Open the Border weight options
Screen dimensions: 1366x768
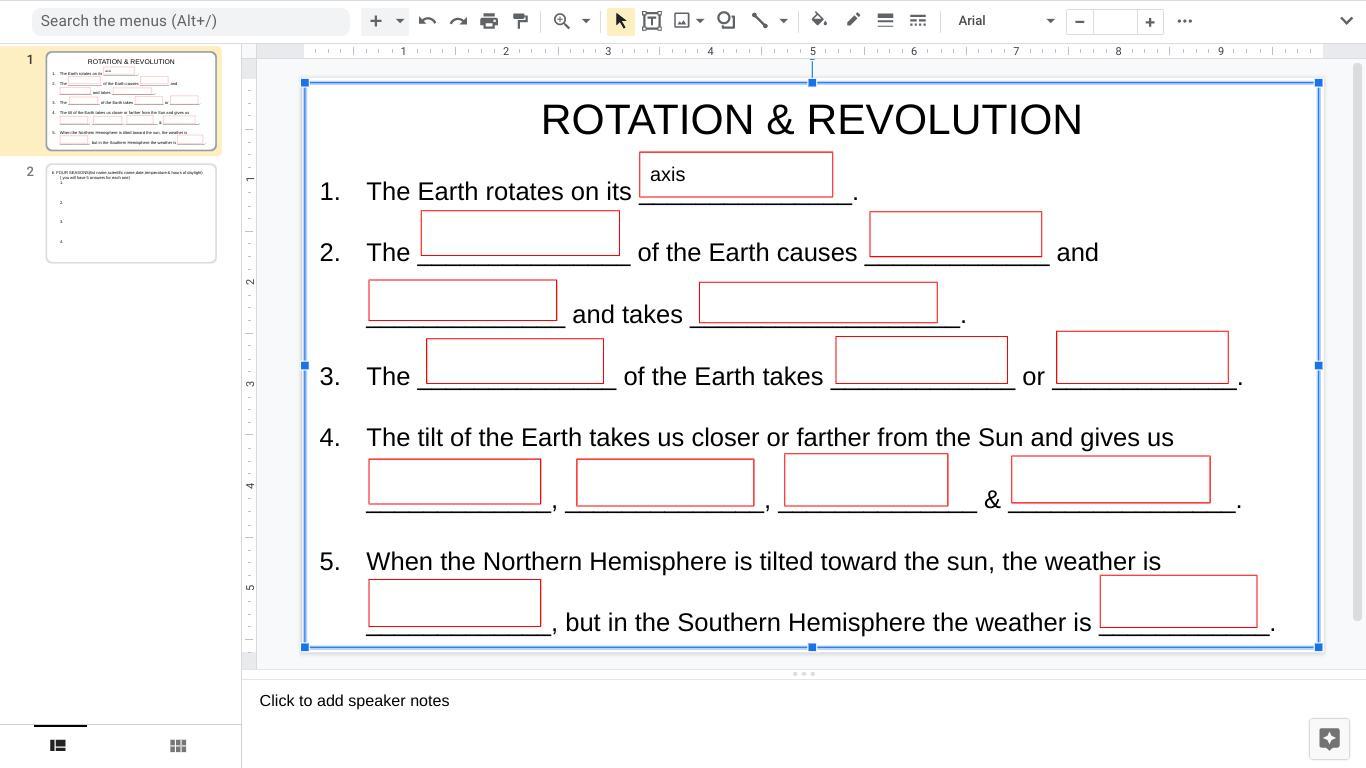[885, 21]
